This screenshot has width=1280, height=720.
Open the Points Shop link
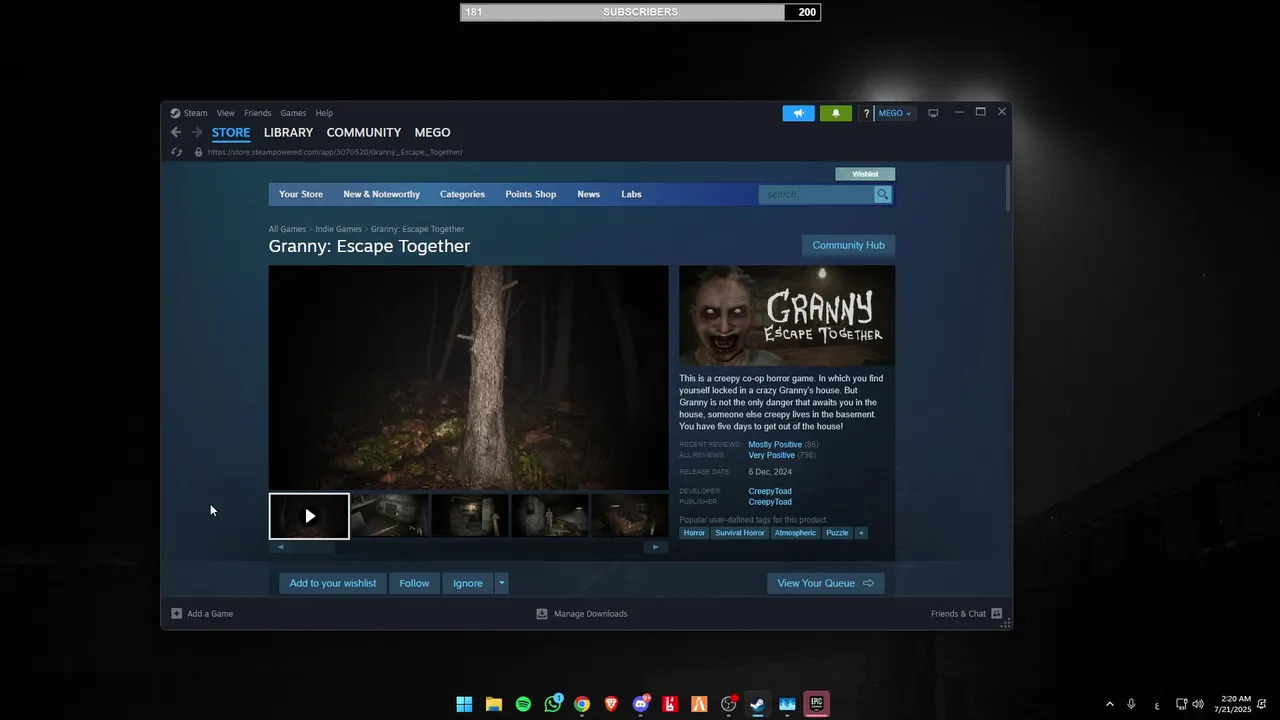(x=531, y=194)
